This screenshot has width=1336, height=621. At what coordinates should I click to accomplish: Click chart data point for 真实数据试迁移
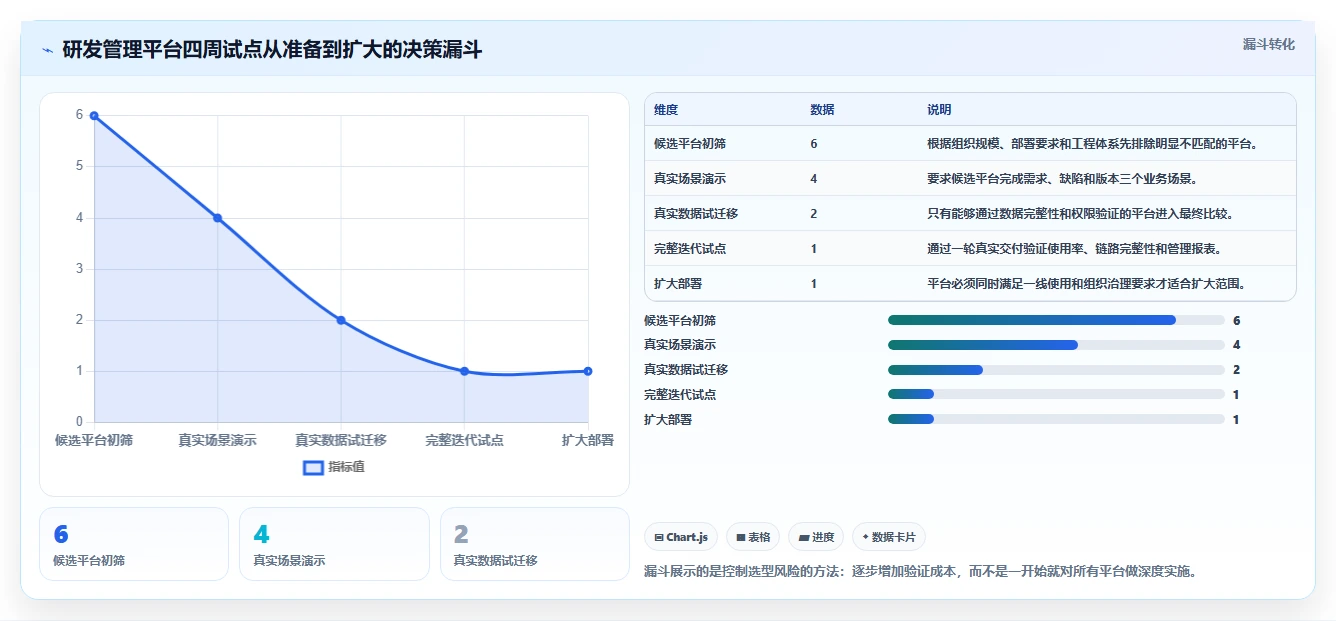tap(341, 320)
